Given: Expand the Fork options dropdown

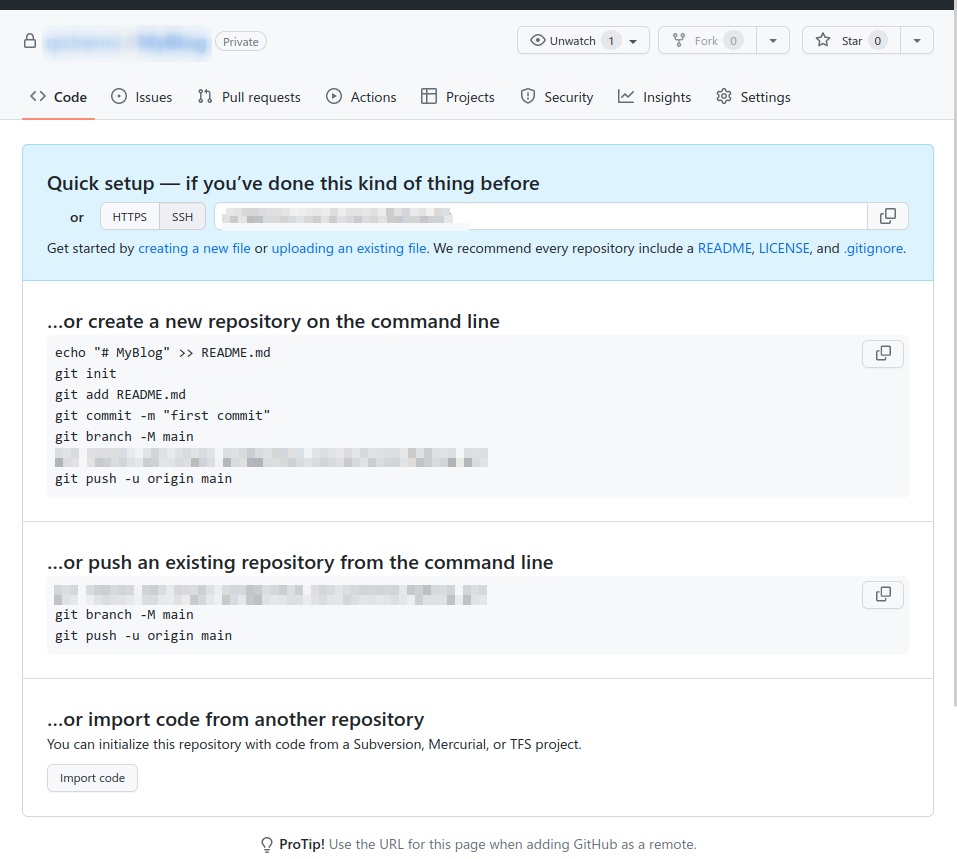Looking at the screenshot, I should point(773,41).
